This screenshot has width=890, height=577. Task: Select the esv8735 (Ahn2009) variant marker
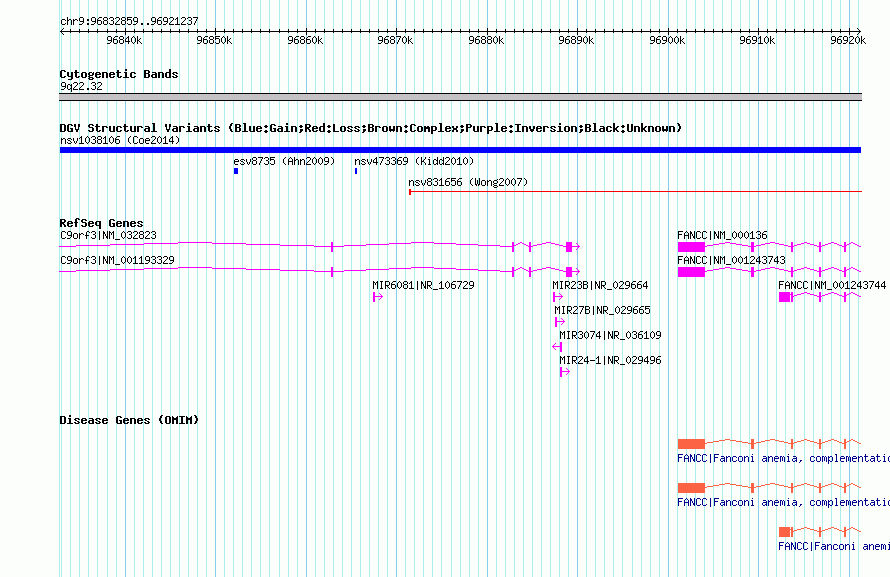(x=236, y=171)
